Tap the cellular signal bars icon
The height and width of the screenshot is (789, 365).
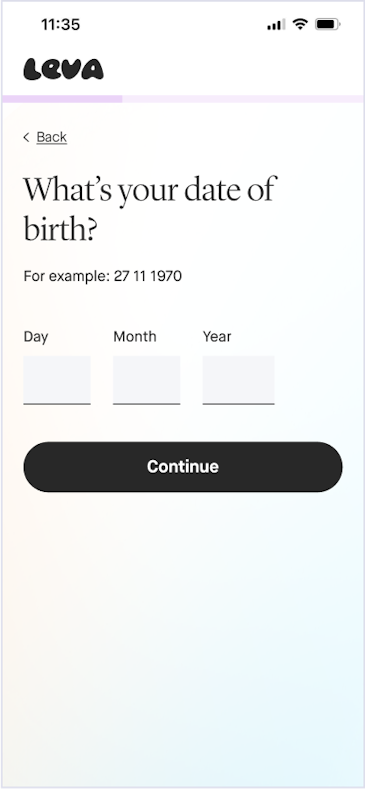(276, 24)
